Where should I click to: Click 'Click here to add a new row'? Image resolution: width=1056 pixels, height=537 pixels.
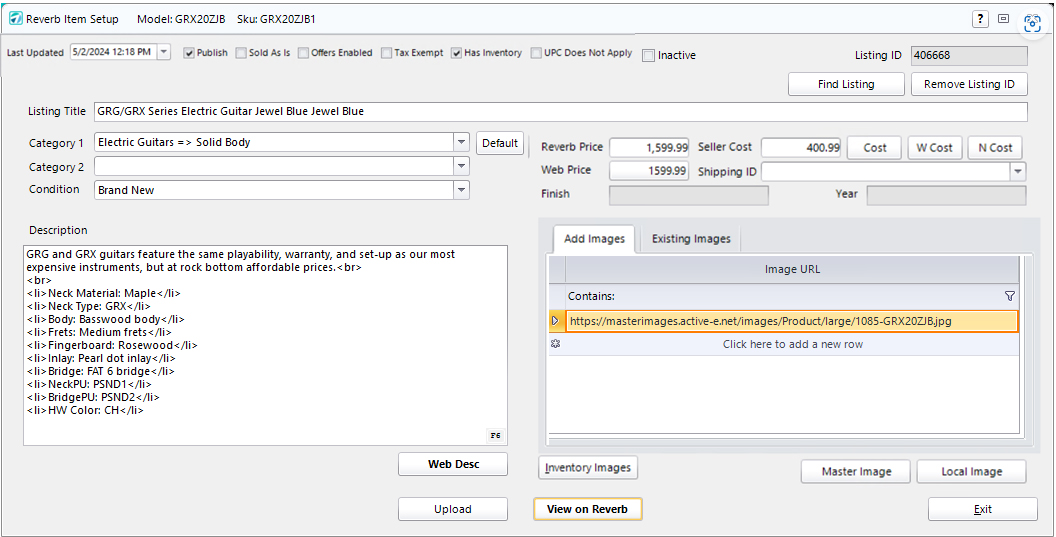pyautogui.click(x=792, y=344)
